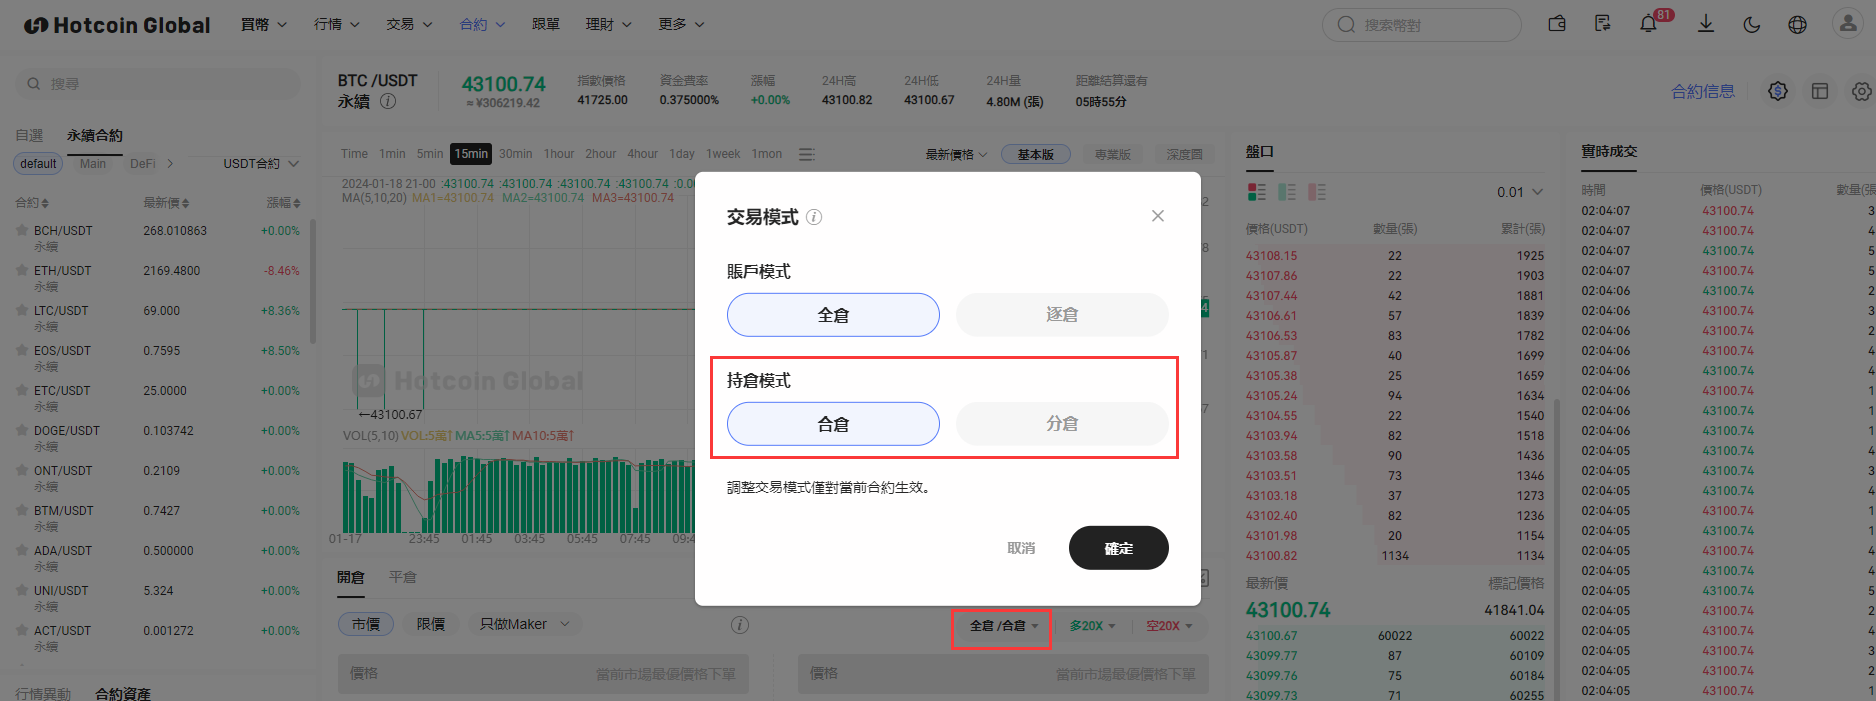1876x701 pixels.
Task: Click the hexagon preferences icon beside 合約信息
Action: [1778, 91]
